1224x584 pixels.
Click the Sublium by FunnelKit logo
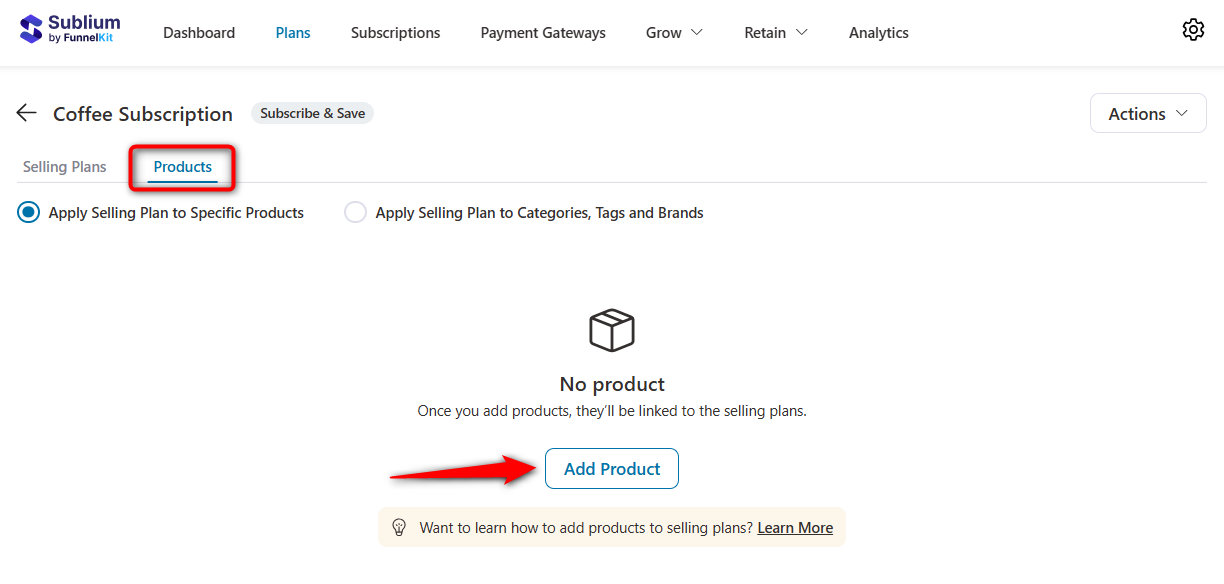tap(68, 29)
